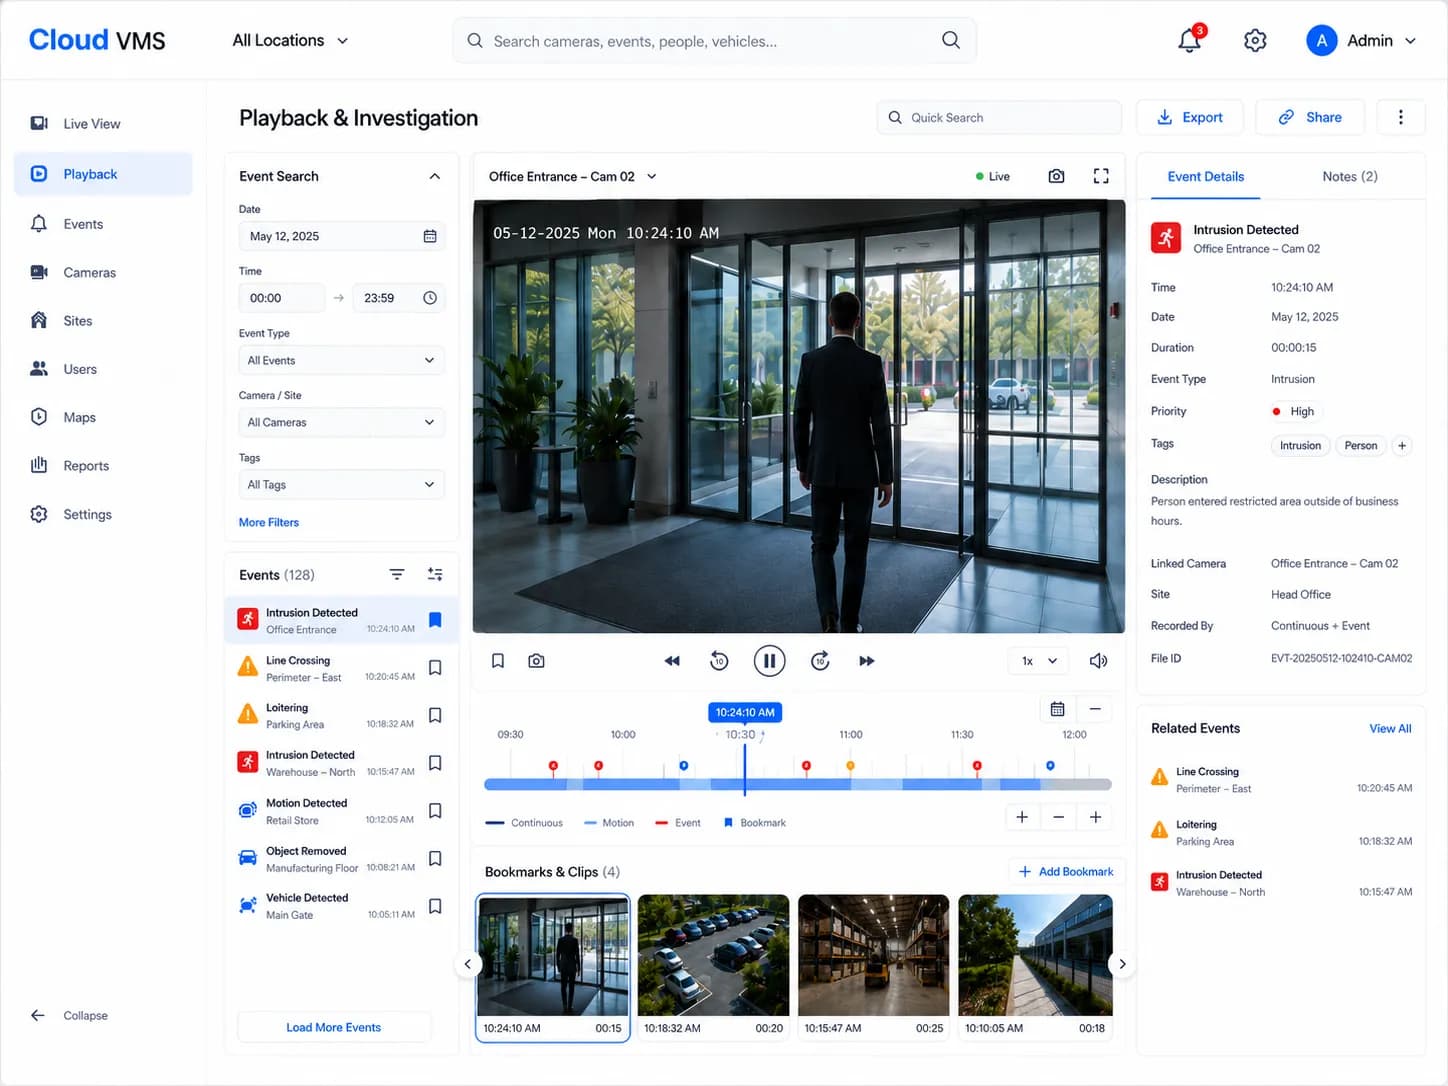Enter fullscreen video mode

pyautogui.click(x=1101, y=176)
